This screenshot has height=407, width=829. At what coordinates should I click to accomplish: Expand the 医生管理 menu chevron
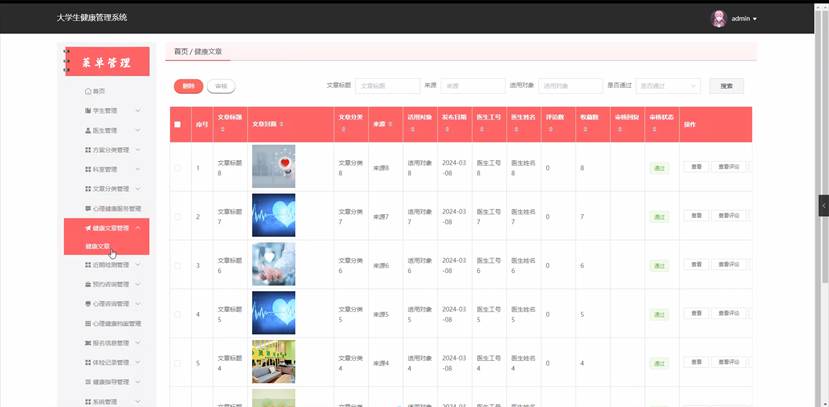tap(137, 131)
